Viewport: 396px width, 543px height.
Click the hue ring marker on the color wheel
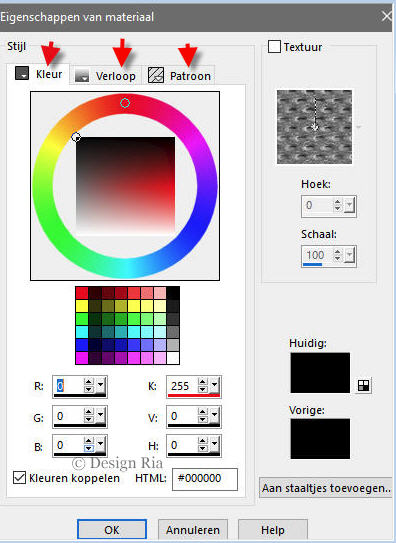[x=125, y=103]
